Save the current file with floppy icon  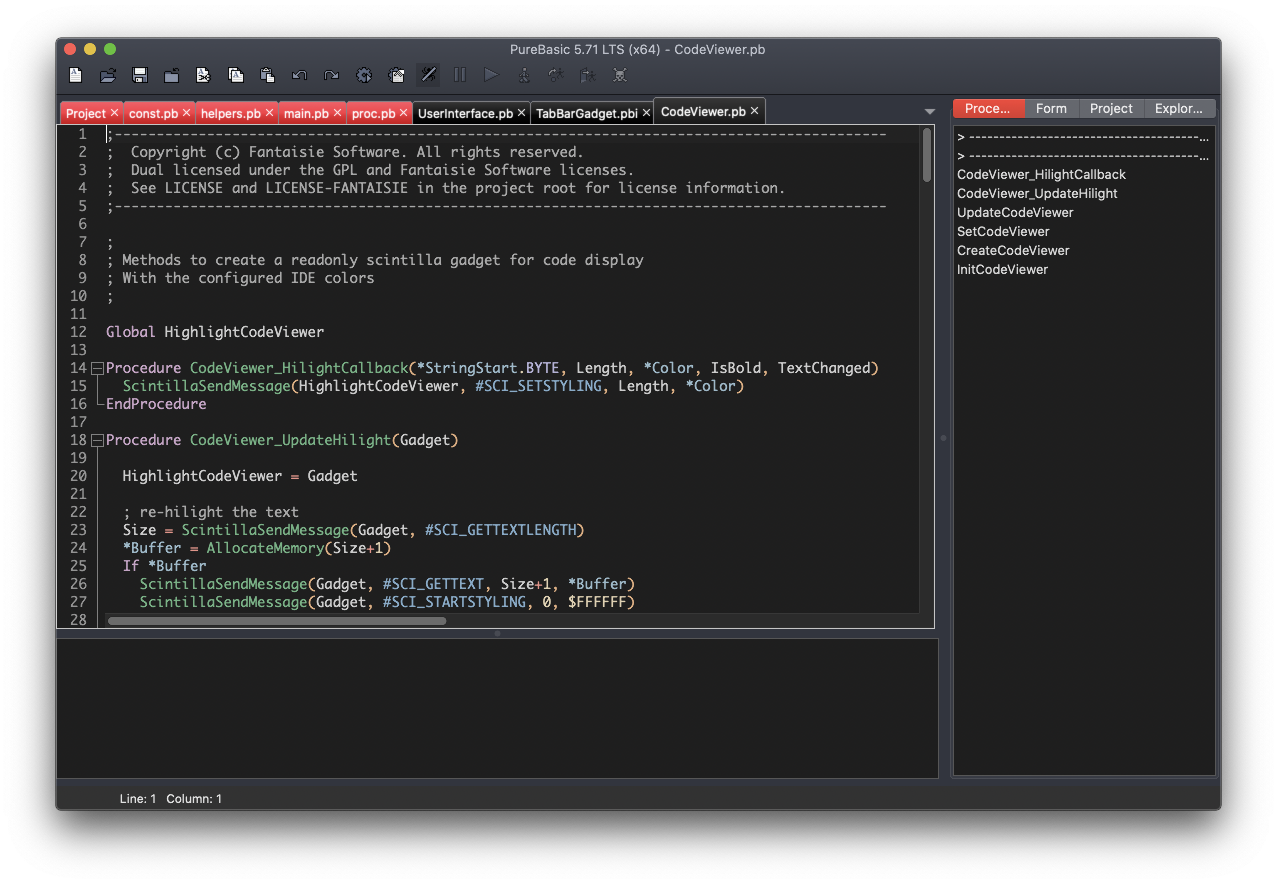[x=140, y=75]
